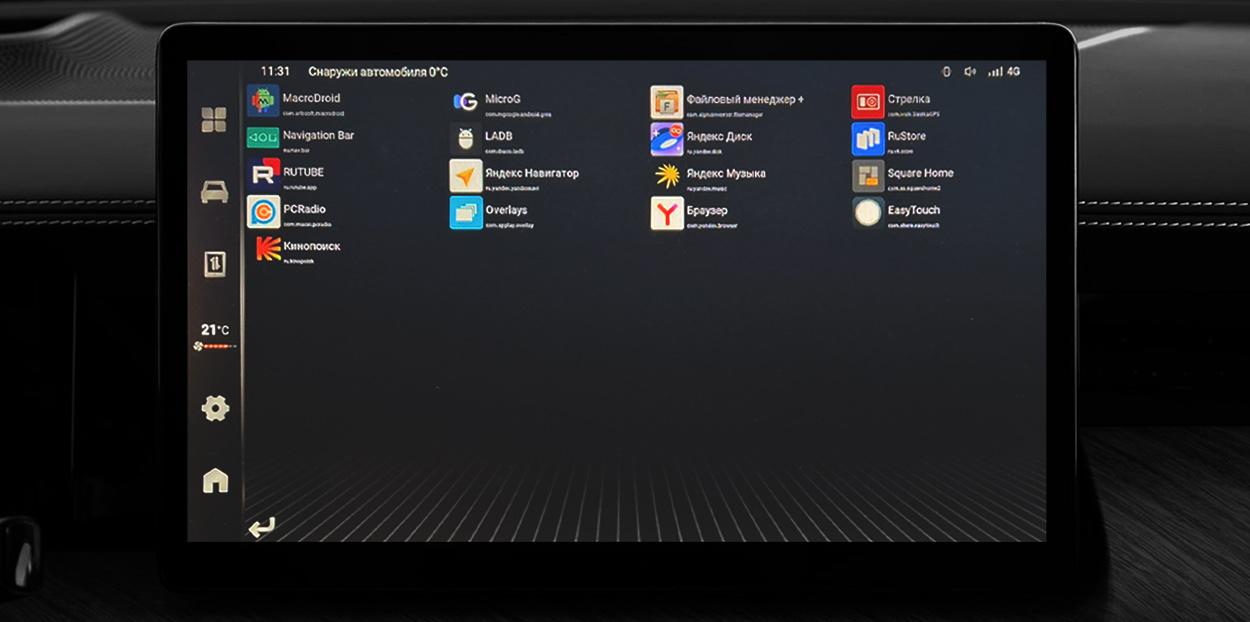Select the 'MacroDroid' label
The width and height of the screenshot is (1250, 622).
click(x=312, y=98)
